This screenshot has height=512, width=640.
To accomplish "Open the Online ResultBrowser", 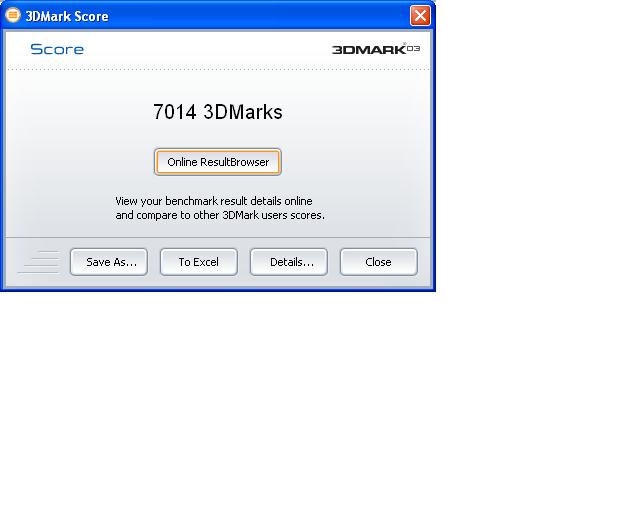I will pyautogui.click(x=218, y=162).
